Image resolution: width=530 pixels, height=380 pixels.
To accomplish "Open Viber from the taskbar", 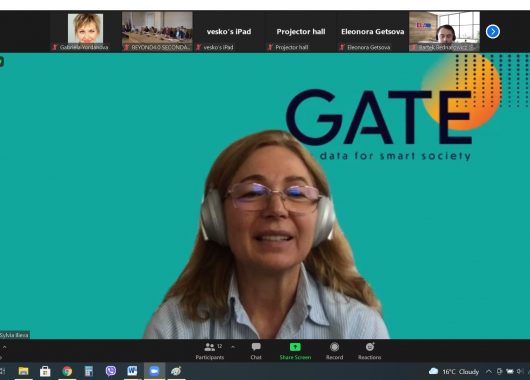I will pyautogui.click(x=111, y=371).
